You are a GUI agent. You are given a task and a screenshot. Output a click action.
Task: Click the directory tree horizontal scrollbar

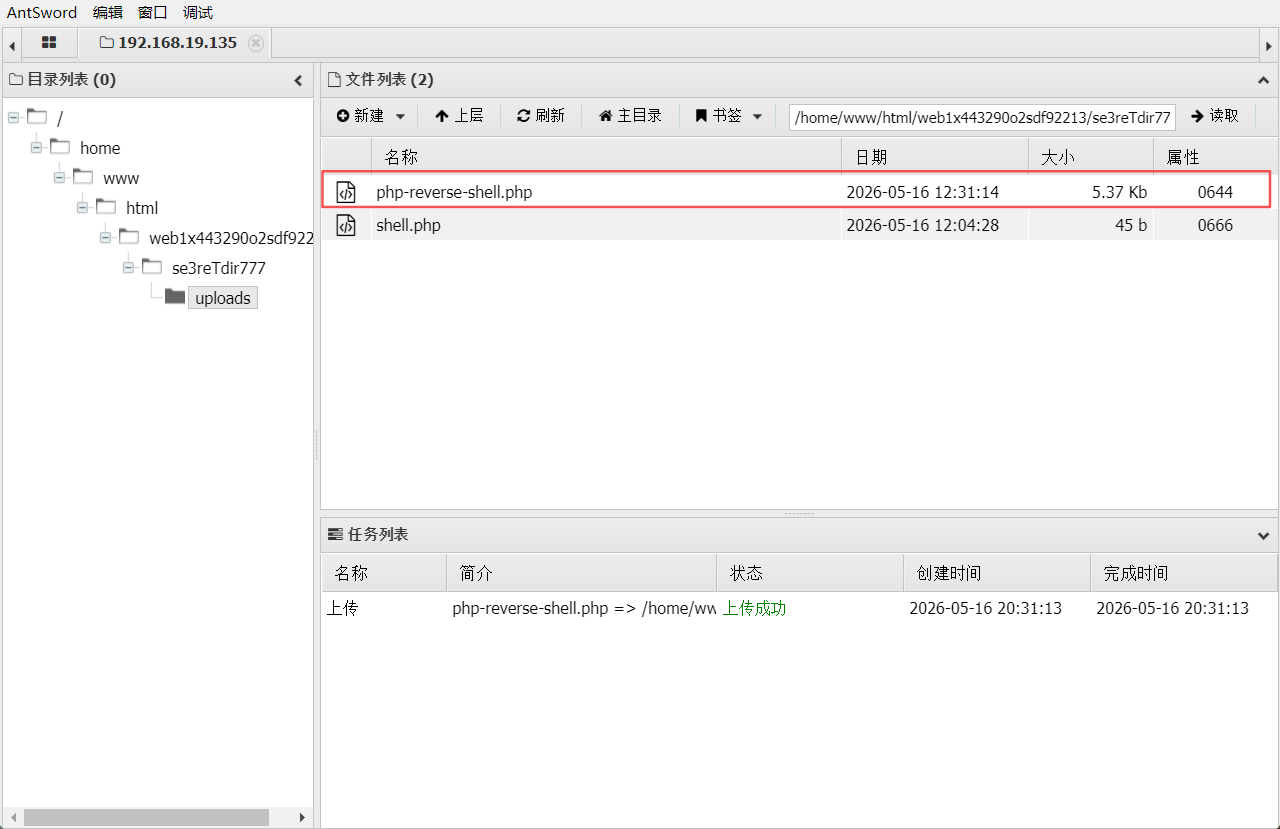(x=146, y=817)
